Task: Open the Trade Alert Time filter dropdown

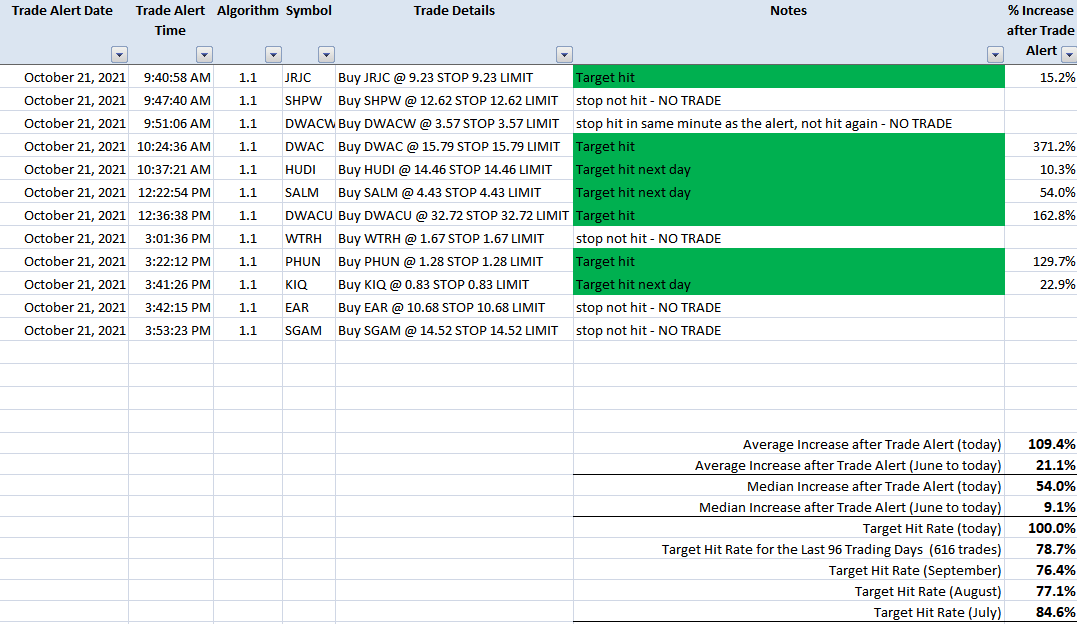Action: 204,55
